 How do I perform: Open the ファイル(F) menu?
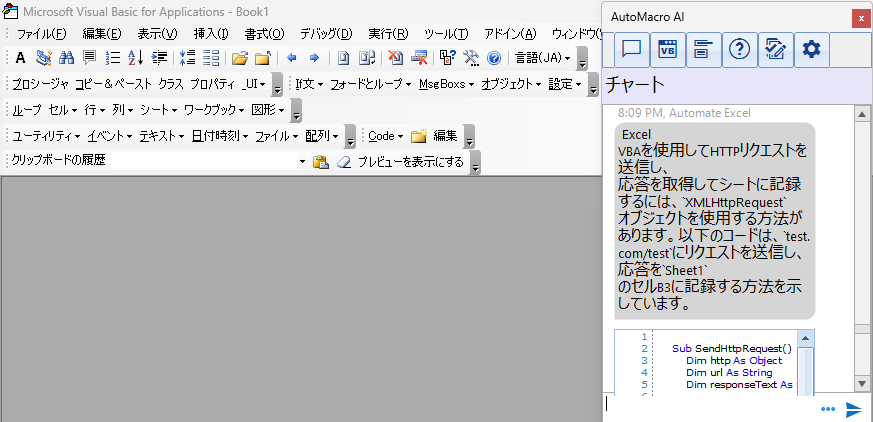click(x=42, y=33)
